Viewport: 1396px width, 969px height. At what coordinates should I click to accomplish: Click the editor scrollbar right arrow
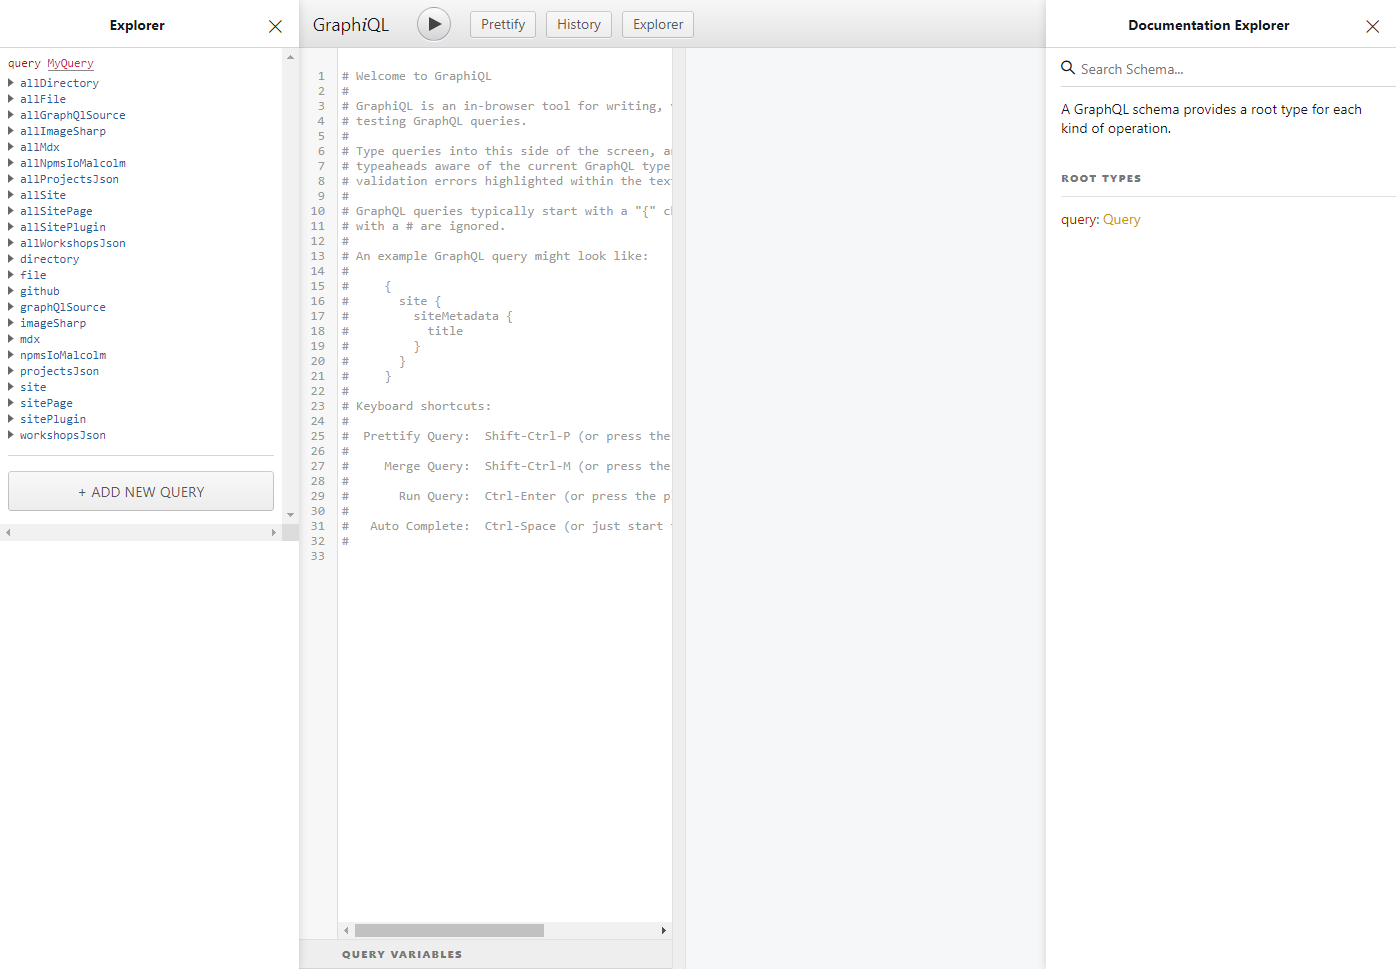pos(664,930)
